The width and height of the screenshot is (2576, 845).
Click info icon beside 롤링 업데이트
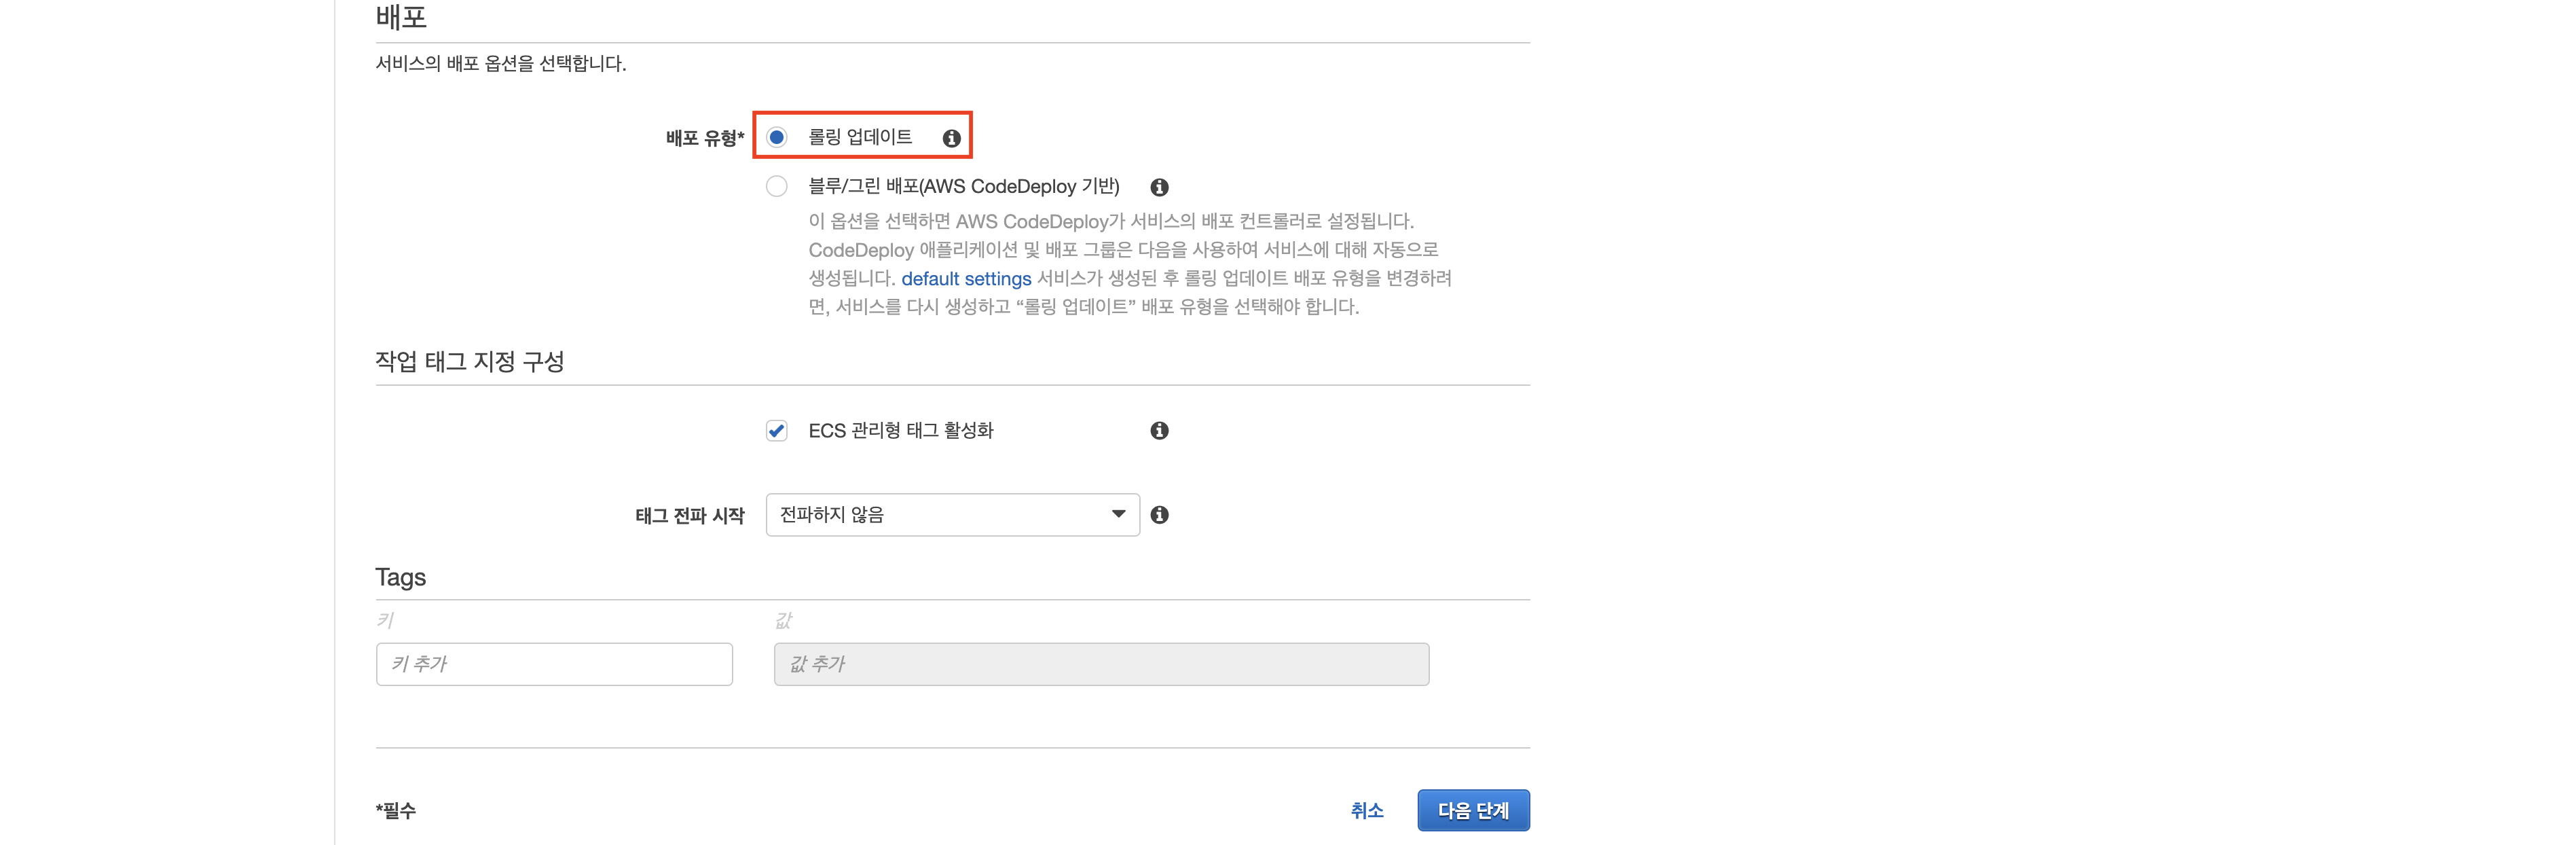tap(951, 138)
